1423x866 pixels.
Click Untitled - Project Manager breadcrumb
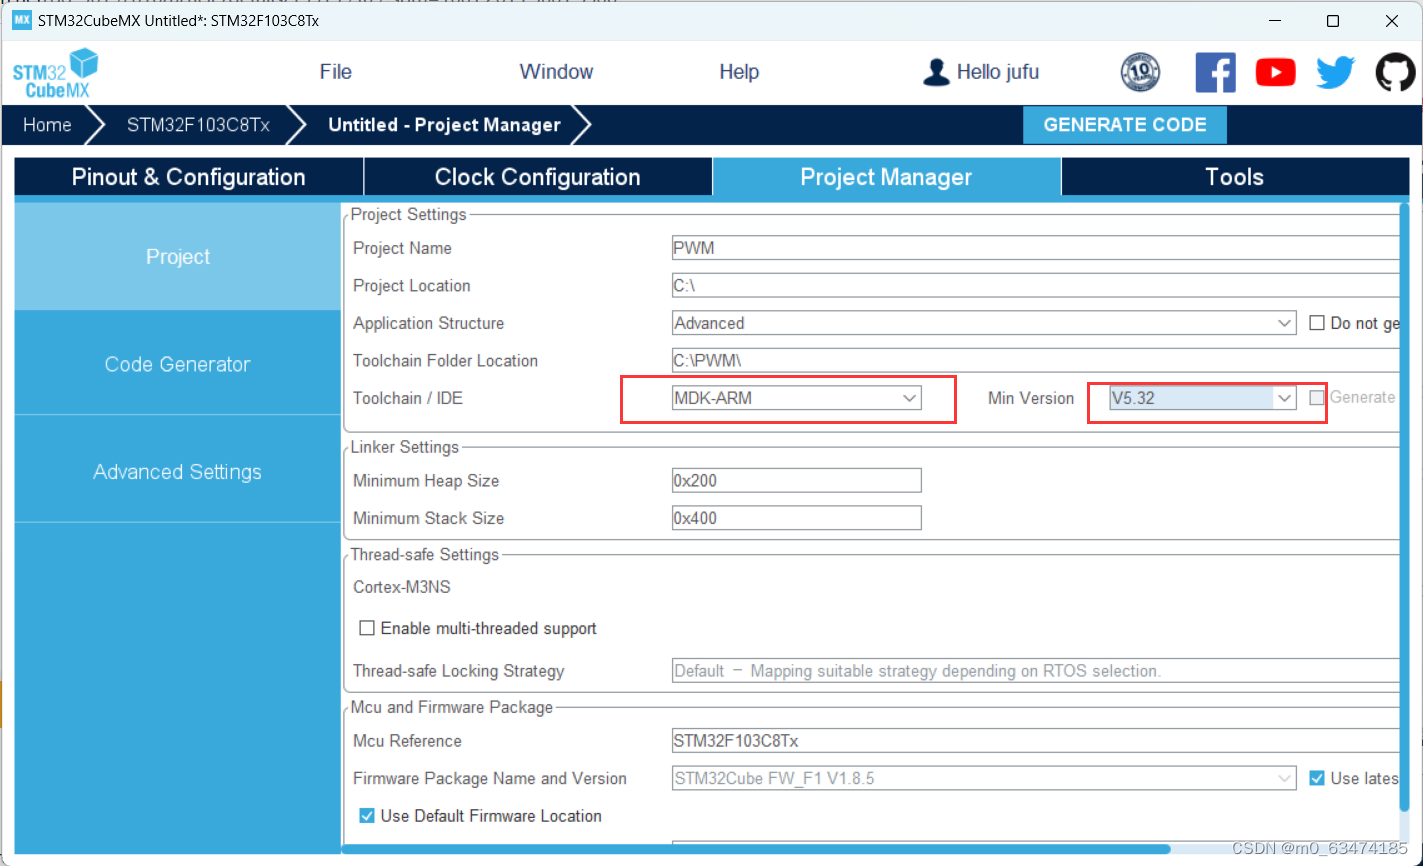click(444, 125)
